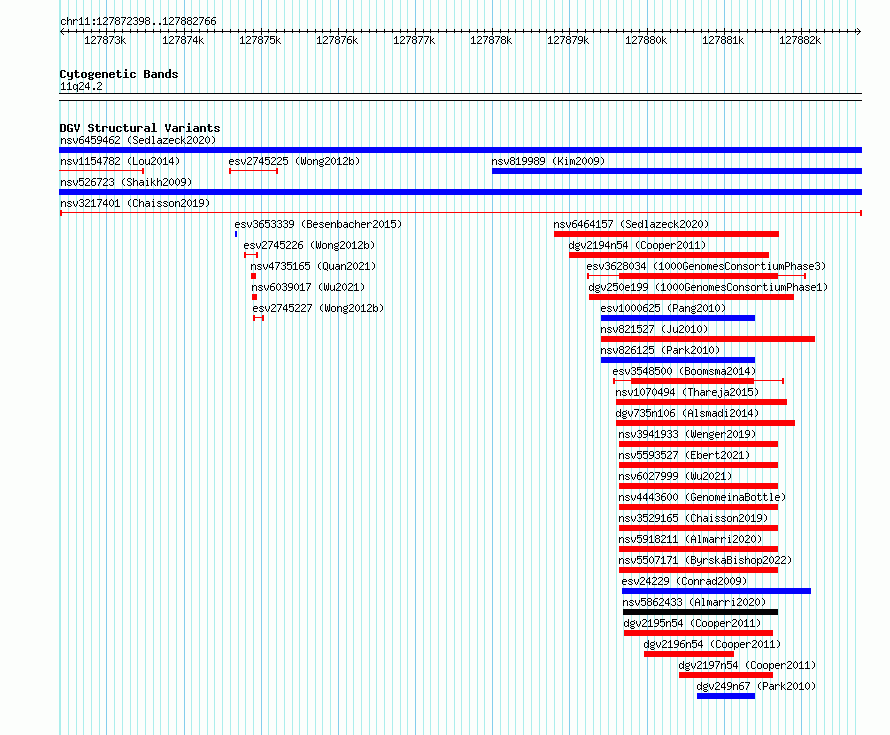Click the dgv2194n54 (Cooper2011) label

[637, 245]
